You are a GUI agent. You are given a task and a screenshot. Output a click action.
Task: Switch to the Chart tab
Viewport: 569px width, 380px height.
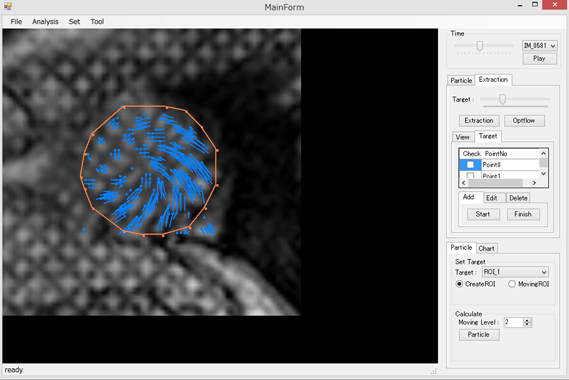(x=486, y=248)
